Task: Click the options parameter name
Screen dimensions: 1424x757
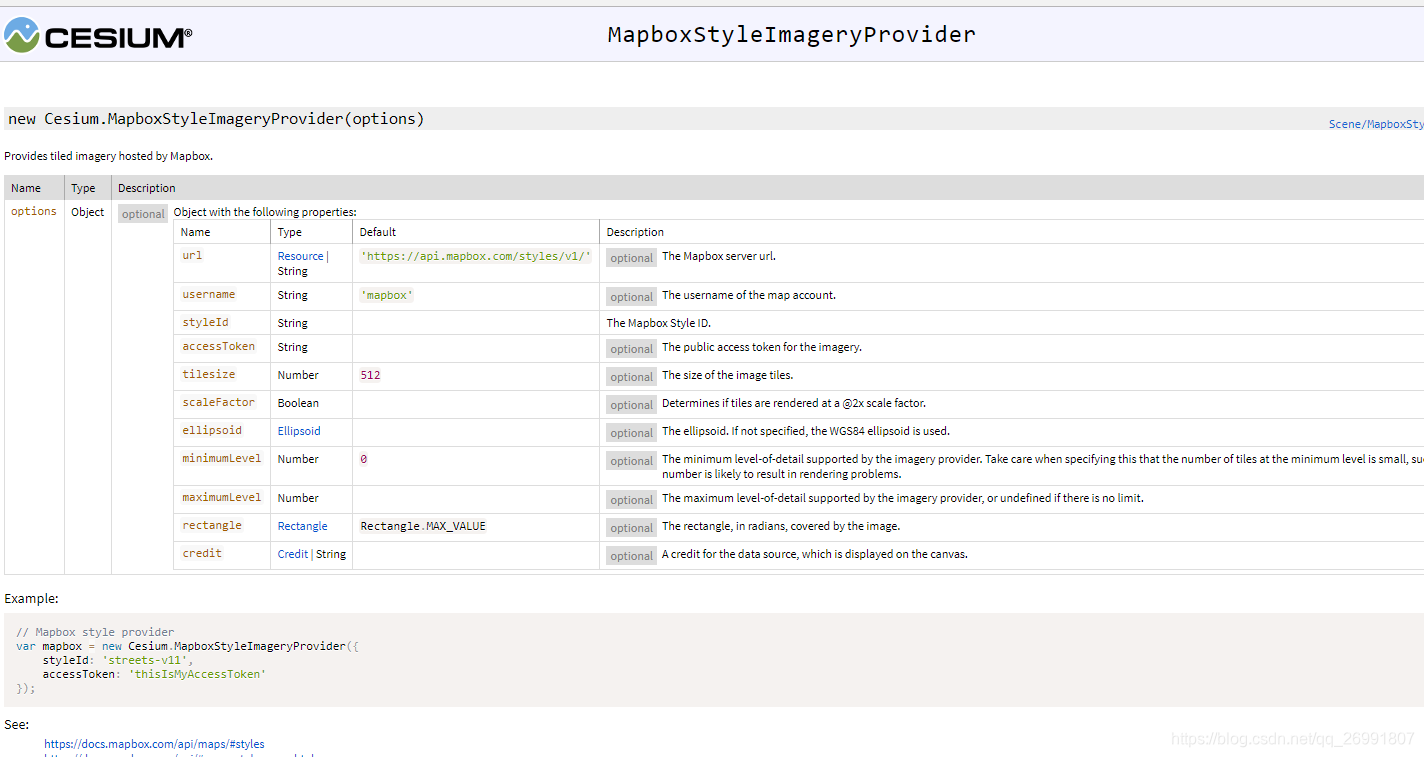Action: click(x=34, y=212)
